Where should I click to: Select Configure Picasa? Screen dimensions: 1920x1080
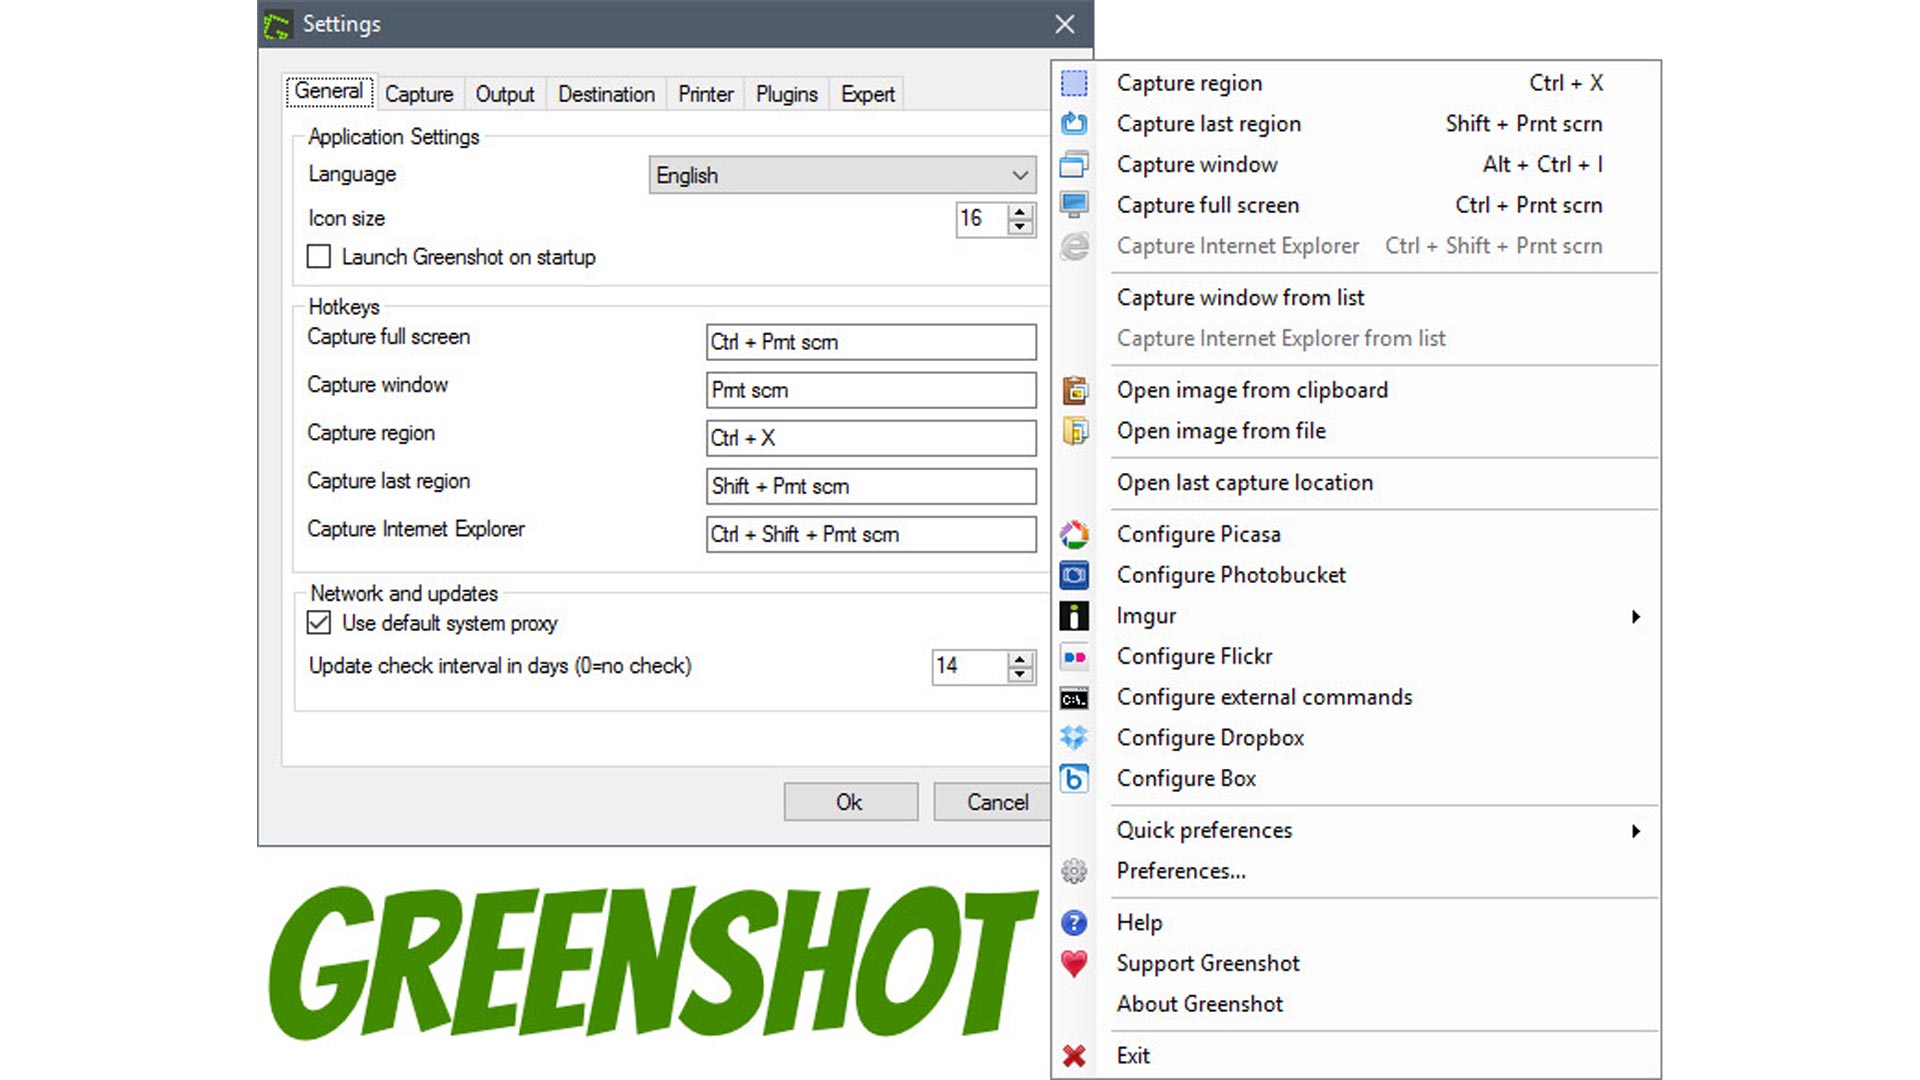pos(1356,534)
